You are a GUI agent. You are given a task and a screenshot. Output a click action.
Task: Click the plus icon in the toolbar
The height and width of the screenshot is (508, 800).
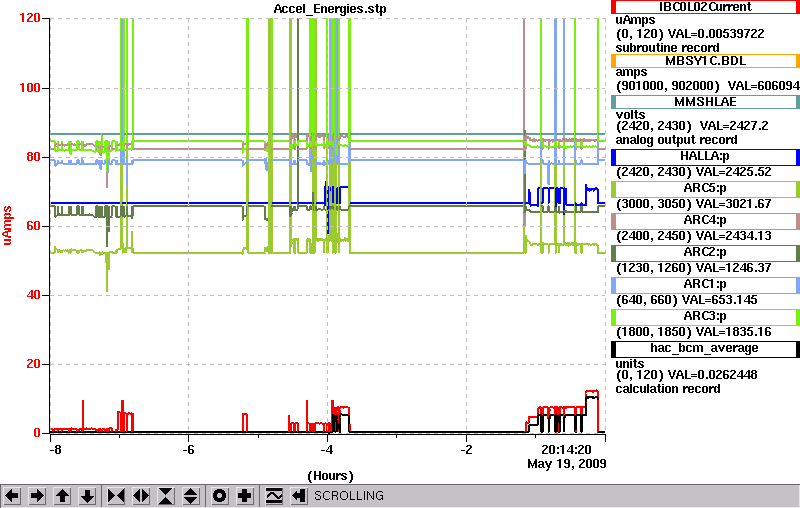245,496
